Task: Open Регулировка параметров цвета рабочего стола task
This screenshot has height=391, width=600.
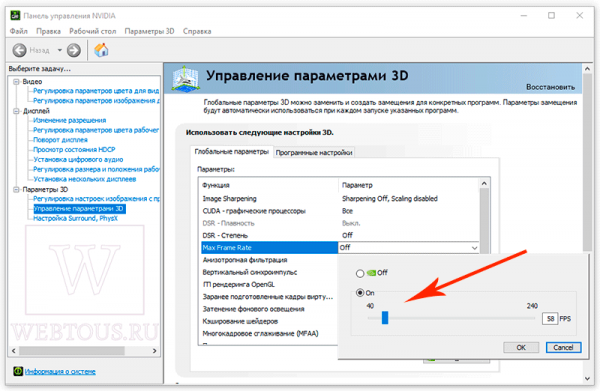Action: coord(96,130)
